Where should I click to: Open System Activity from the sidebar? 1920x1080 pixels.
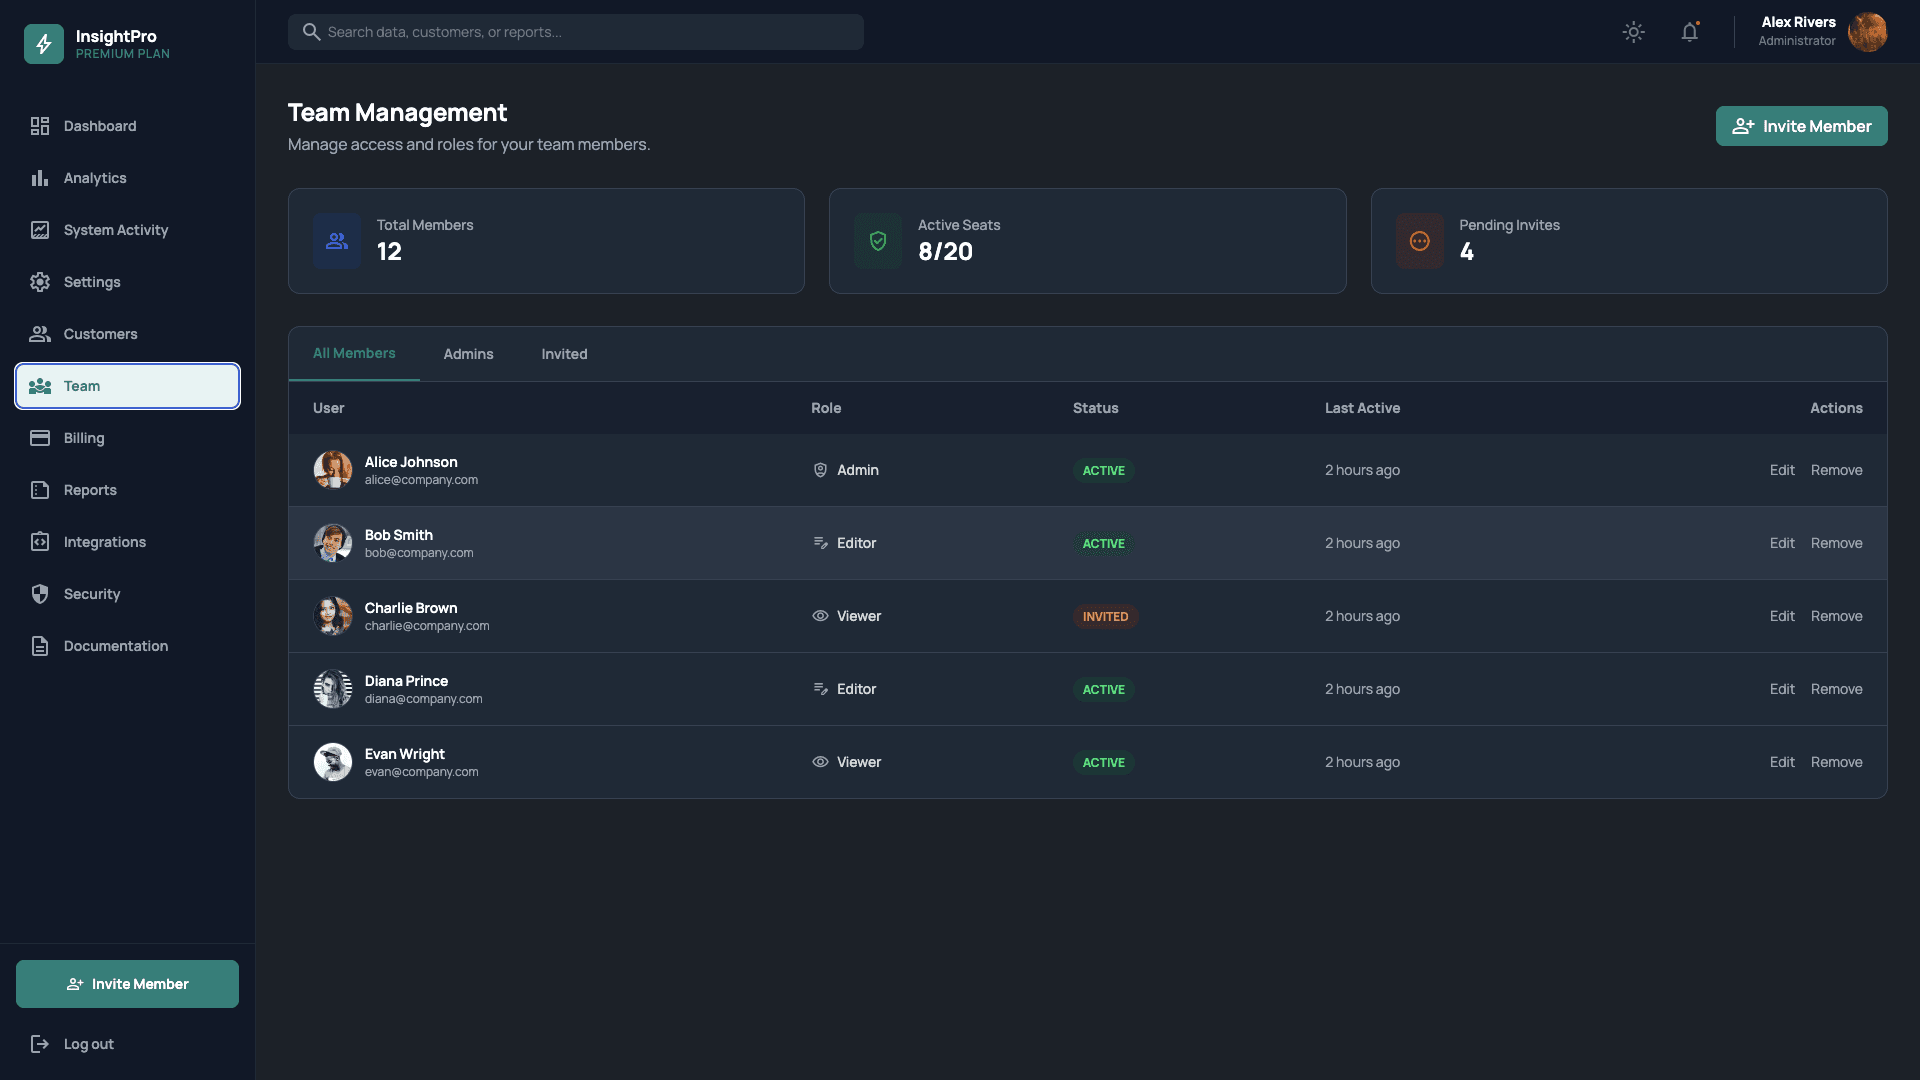tap(114, 230)
